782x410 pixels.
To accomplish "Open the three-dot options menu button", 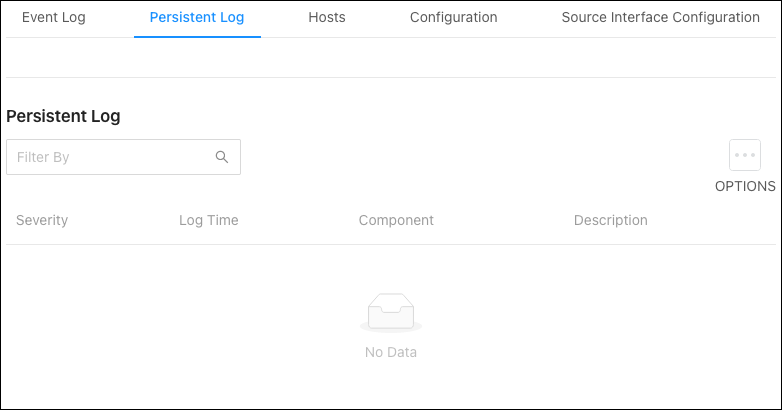I will (x=745, y=155).
